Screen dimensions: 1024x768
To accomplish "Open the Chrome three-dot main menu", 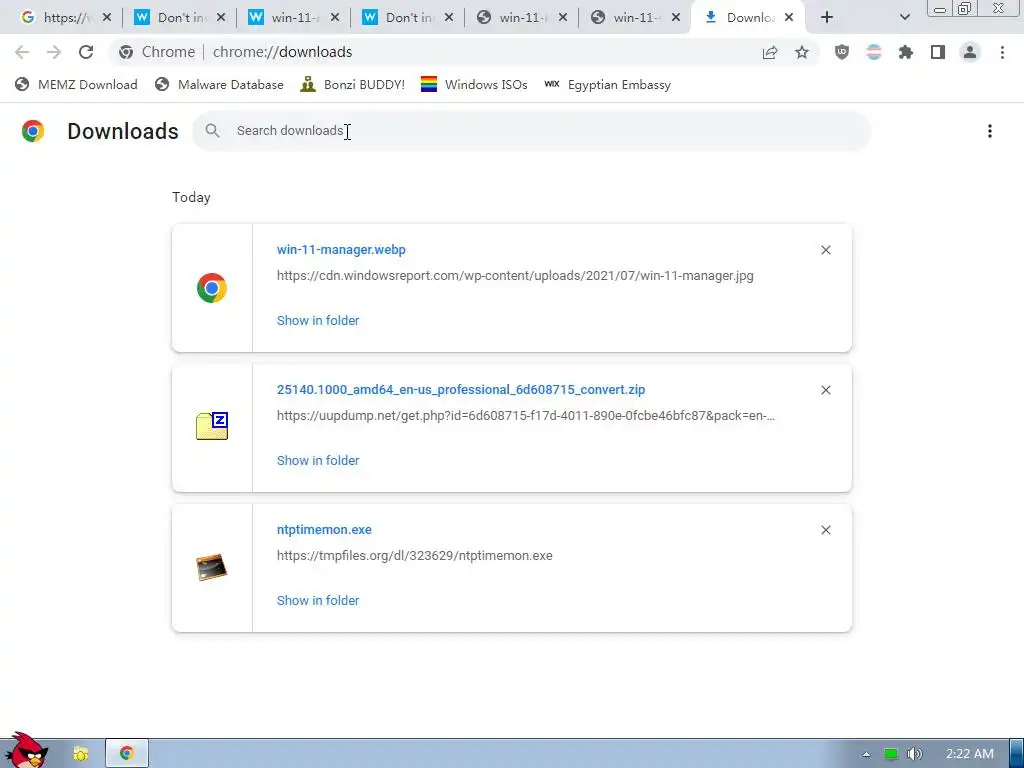I will (x=1002, y=52).
